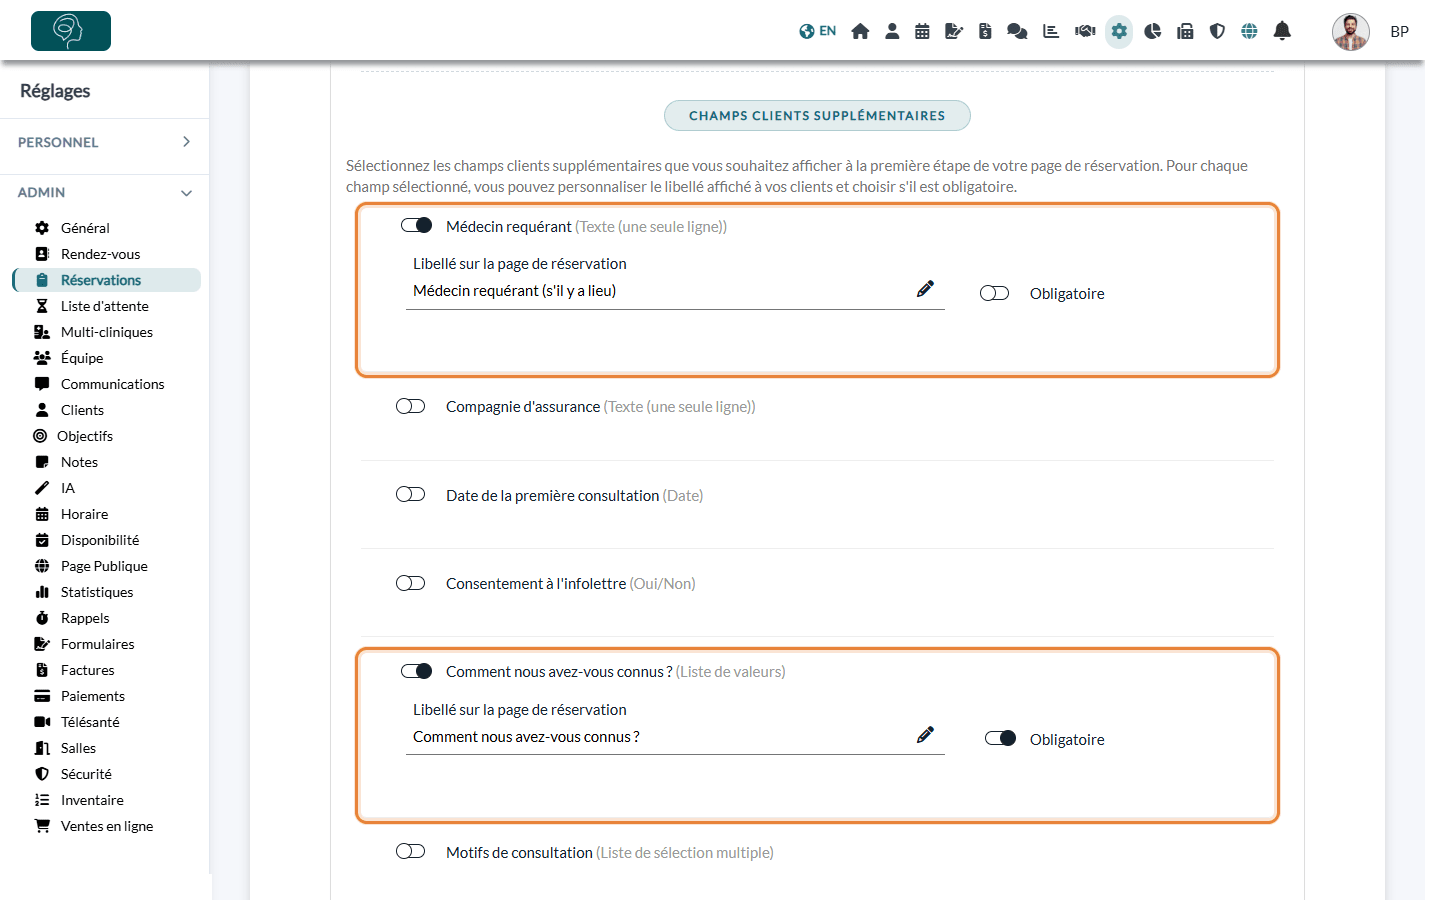Screen dimensions: 1440x900
Task: Open the forms signature icon in top bar
Action: tap(954, 31)
